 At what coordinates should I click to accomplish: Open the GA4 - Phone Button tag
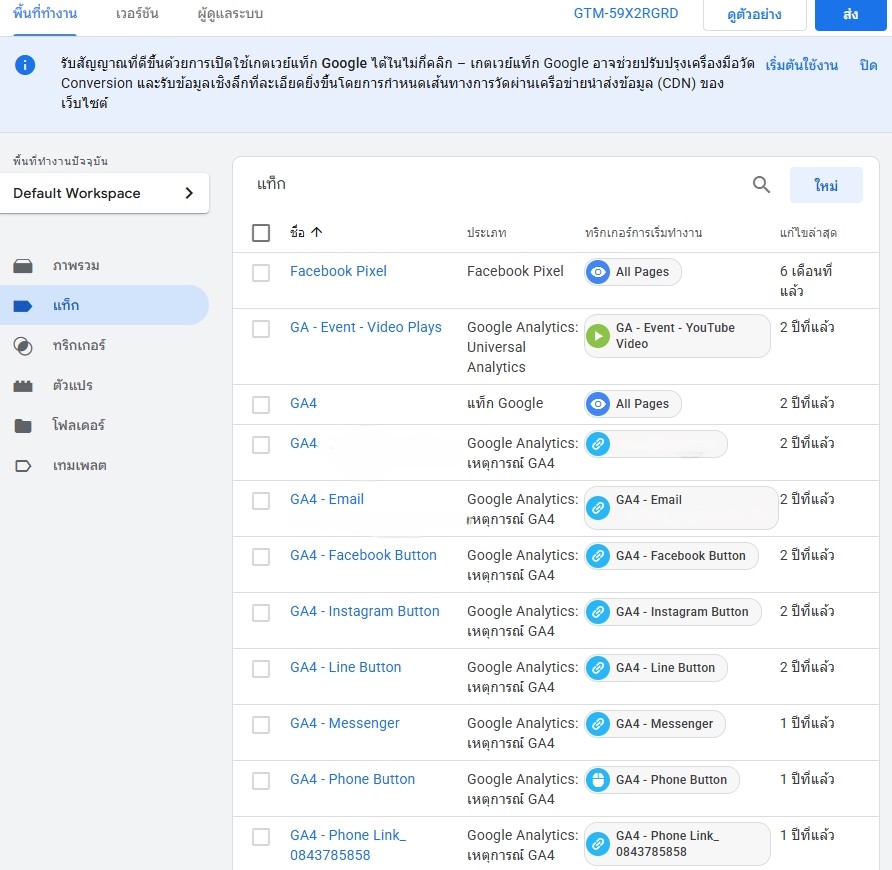pos(353,780)
